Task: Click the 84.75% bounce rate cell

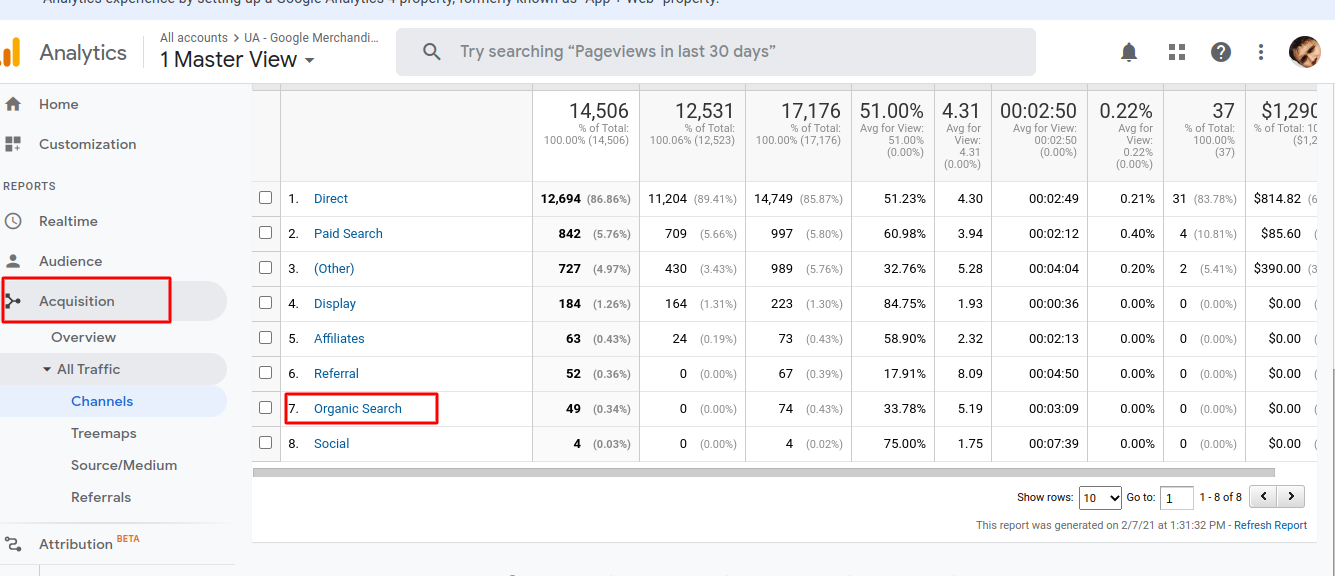Action: 905,303
